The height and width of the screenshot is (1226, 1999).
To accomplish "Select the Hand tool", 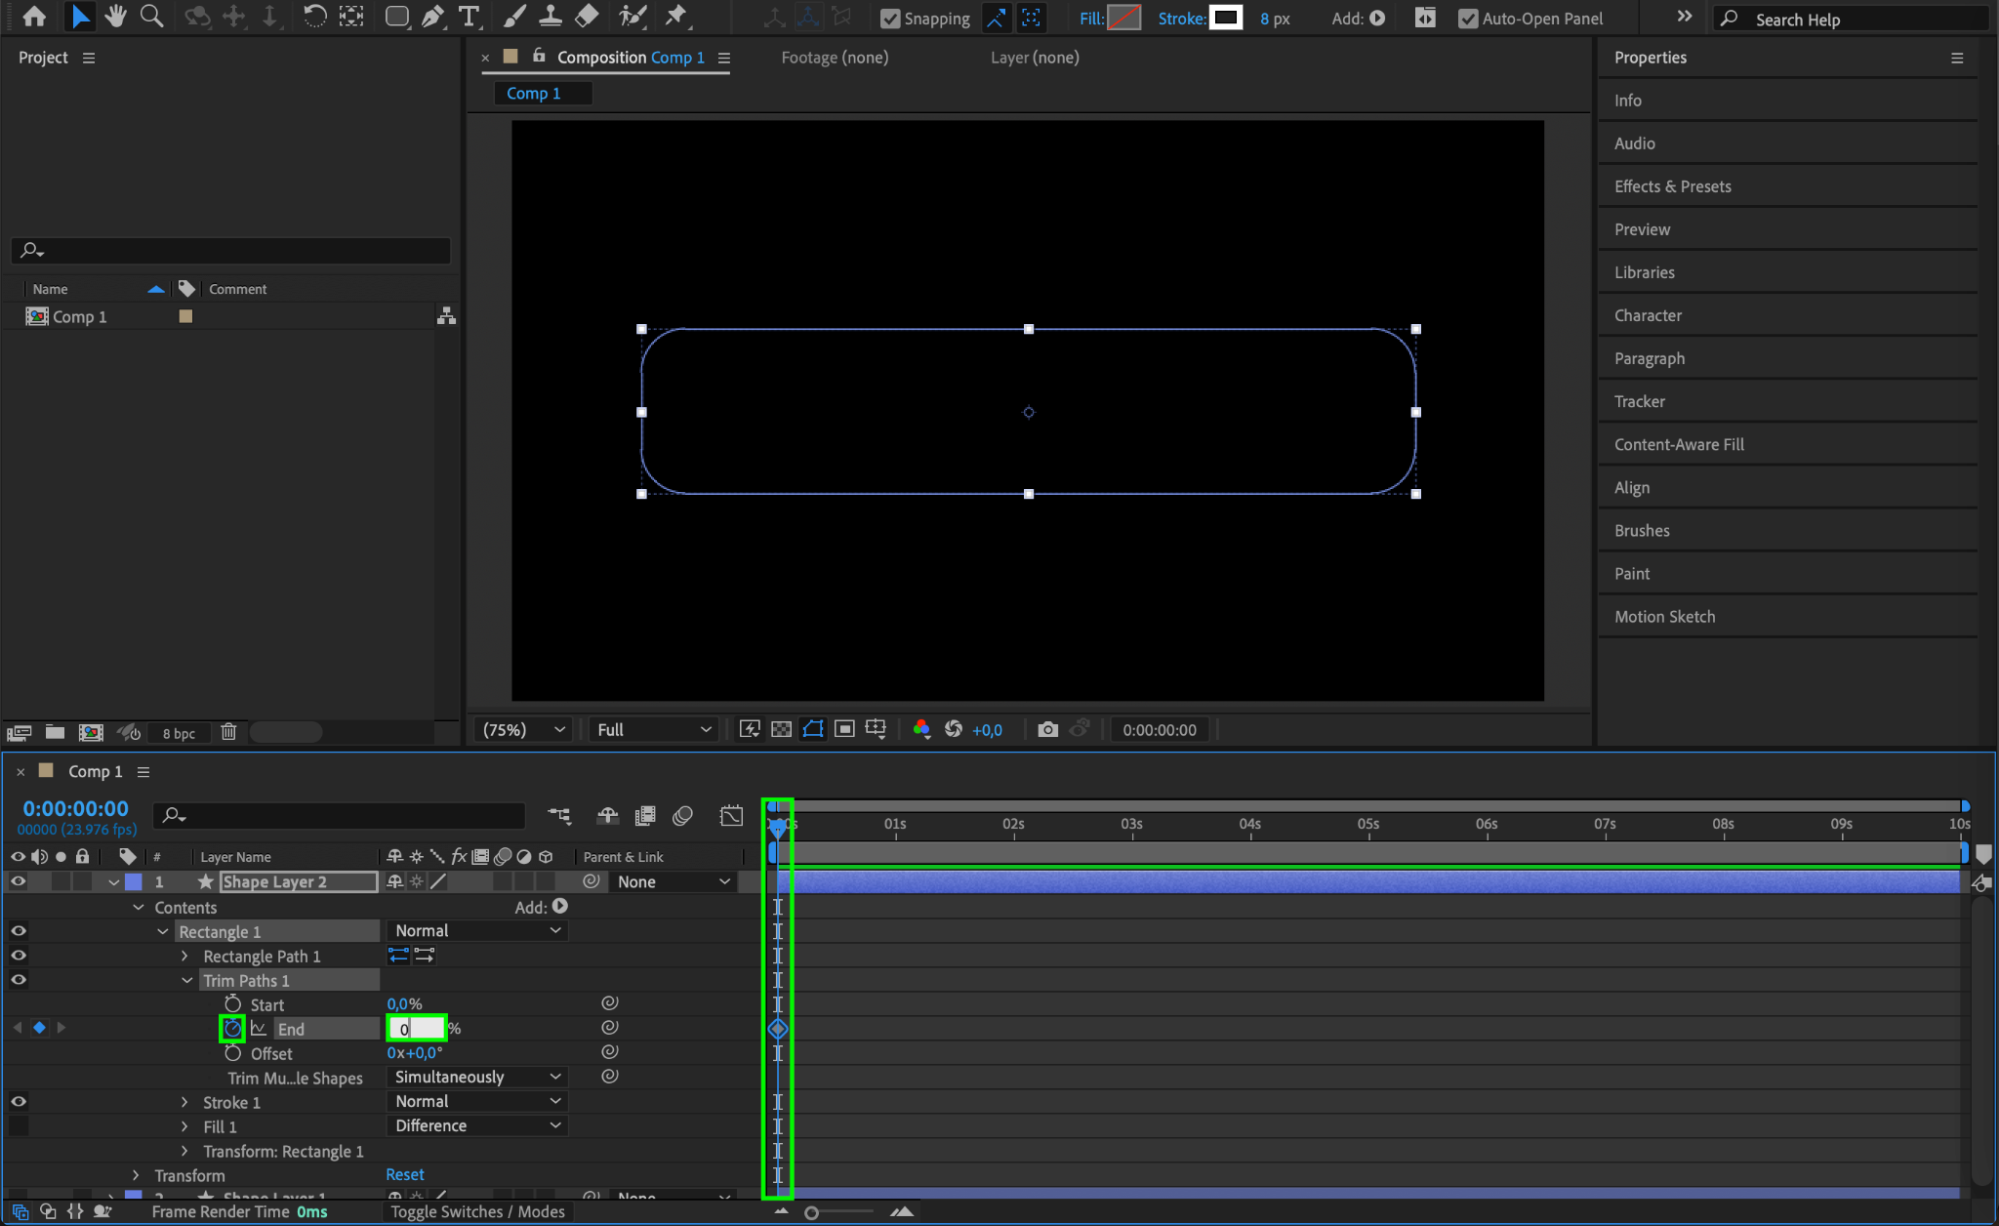I will [116, 16].
